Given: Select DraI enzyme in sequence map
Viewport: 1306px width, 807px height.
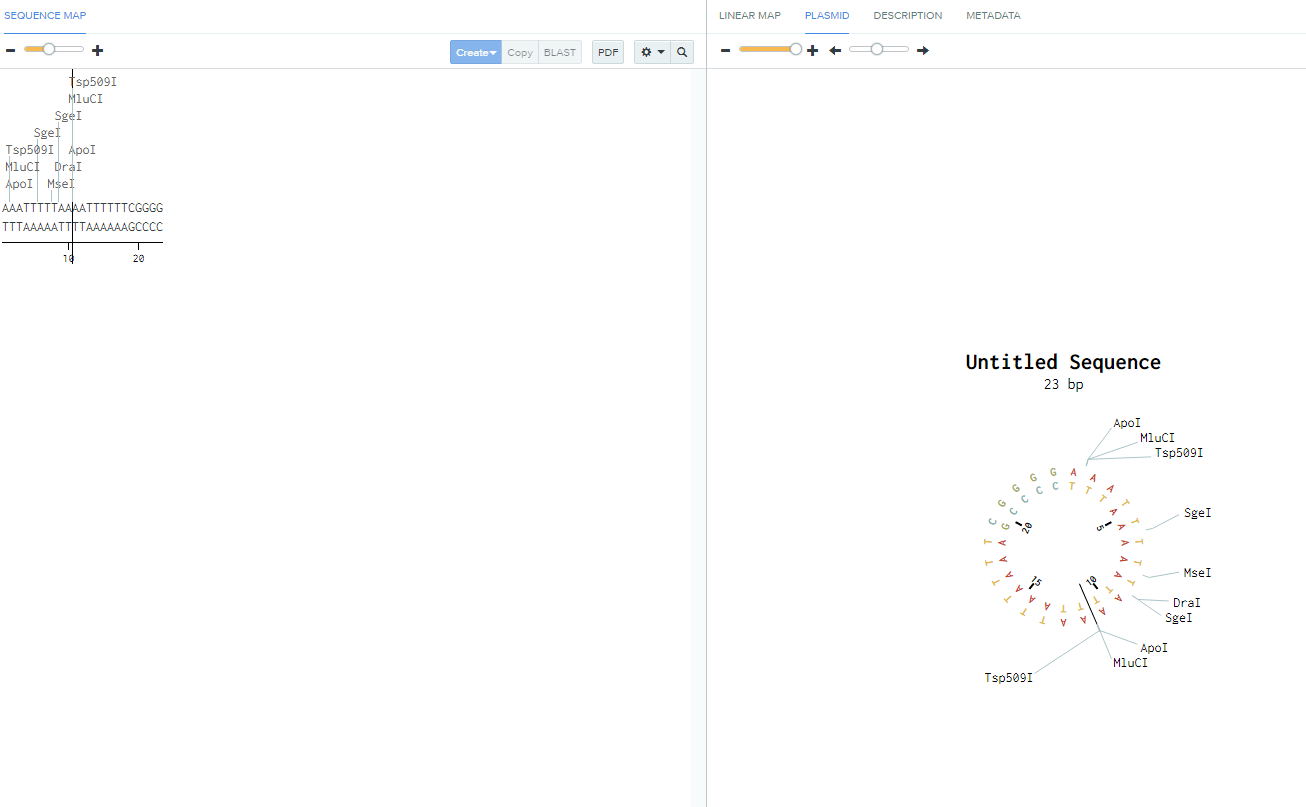Looking at the screenshot, I should tap(68, 167).
